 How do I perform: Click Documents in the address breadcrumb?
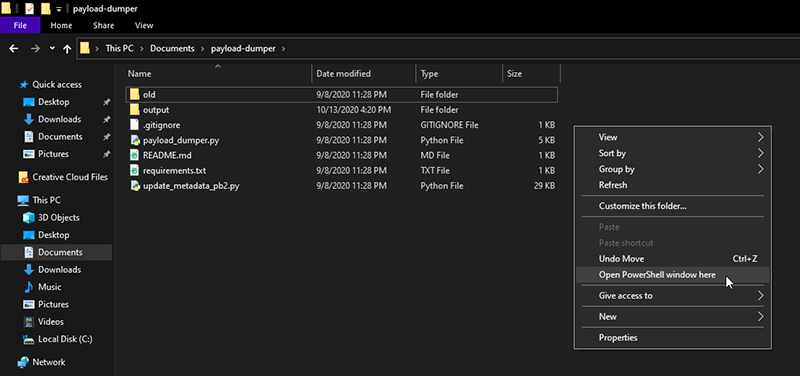(172, 48)
